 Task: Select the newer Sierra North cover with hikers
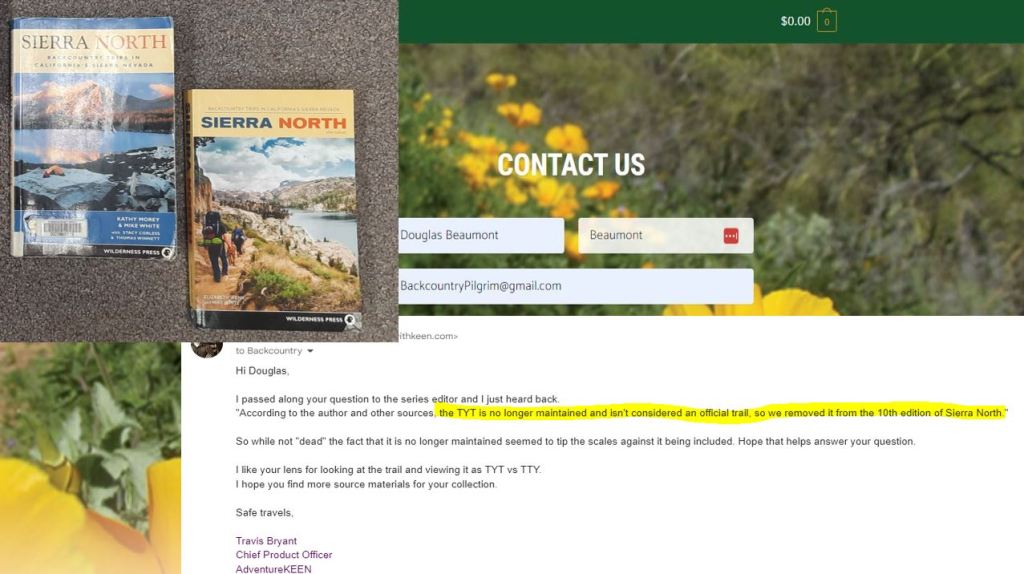tap(273, 209)
